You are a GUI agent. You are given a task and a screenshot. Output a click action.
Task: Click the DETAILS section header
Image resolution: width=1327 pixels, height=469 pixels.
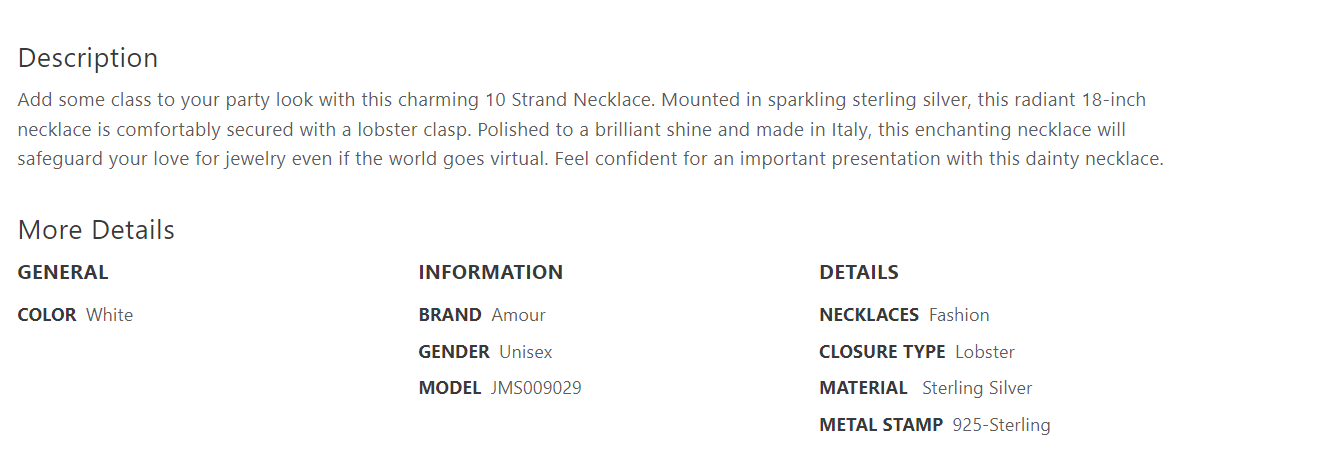point(858,272)
